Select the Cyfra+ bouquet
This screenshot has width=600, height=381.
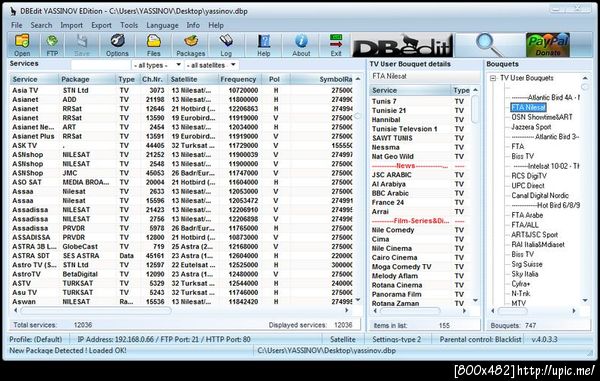click(521, 284)
